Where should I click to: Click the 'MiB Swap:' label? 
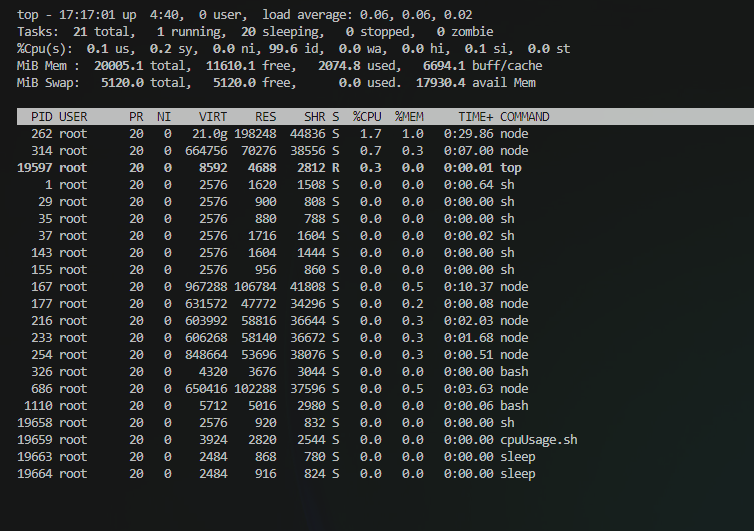point(49,83)
